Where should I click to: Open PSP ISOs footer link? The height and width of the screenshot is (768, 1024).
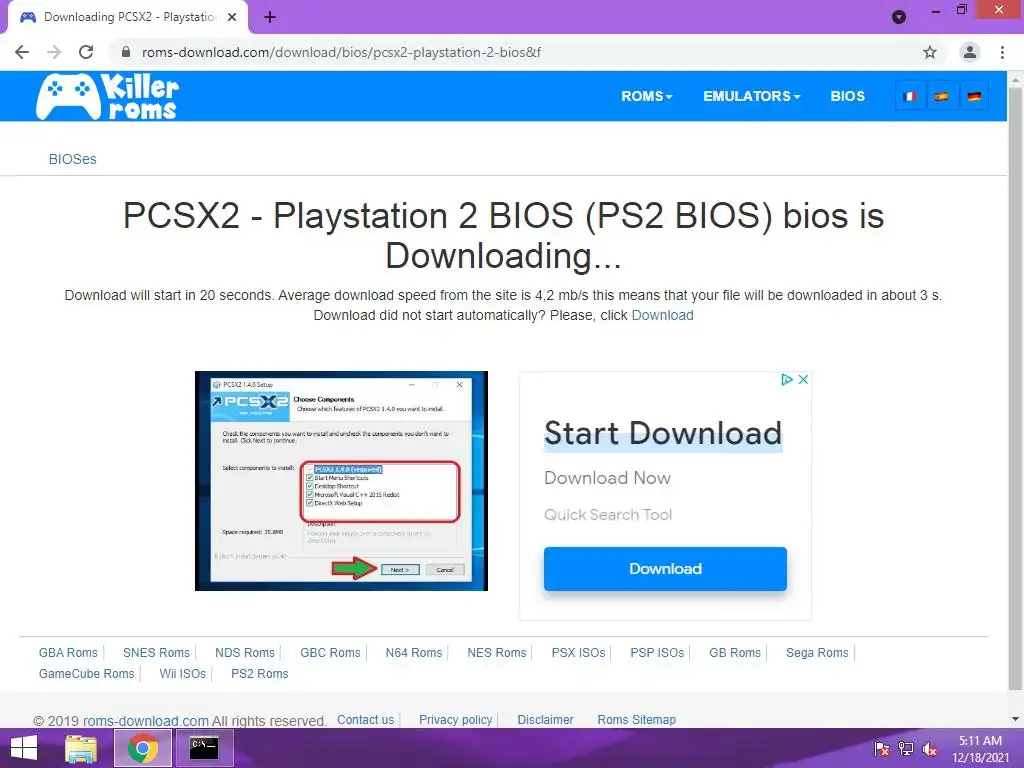[x=657, y=652]
